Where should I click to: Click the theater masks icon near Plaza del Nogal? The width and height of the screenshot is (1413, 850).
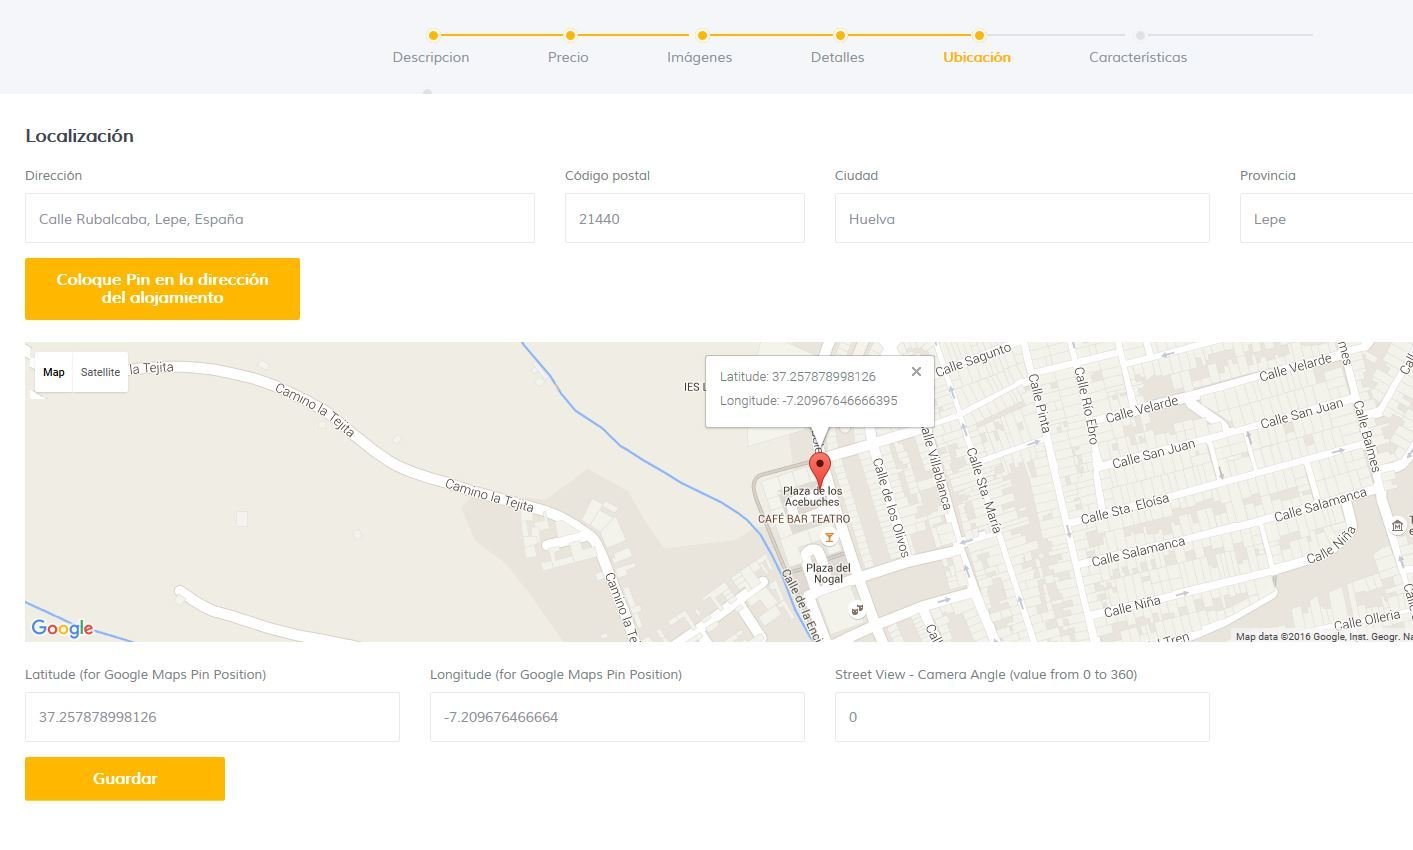click(856, 609)
